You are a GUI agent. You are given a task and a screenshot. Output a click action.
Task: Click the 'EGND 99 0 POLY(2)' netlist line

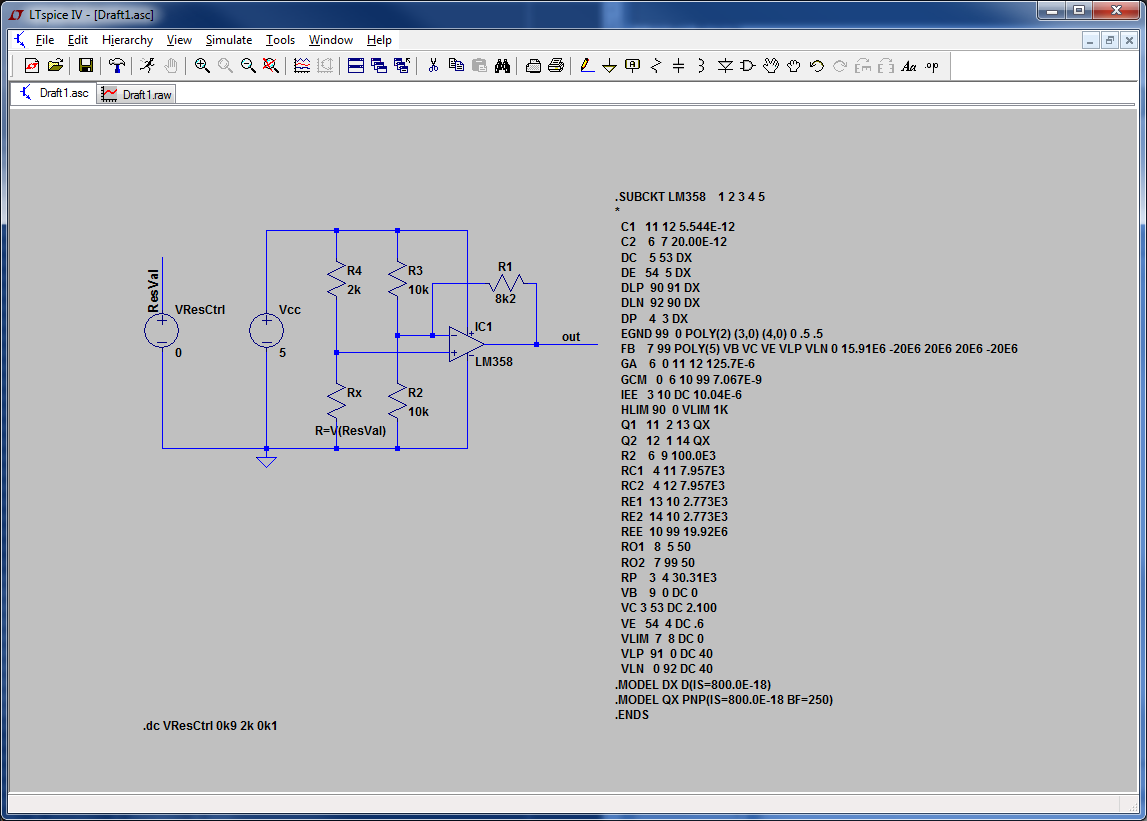point(722,334)
